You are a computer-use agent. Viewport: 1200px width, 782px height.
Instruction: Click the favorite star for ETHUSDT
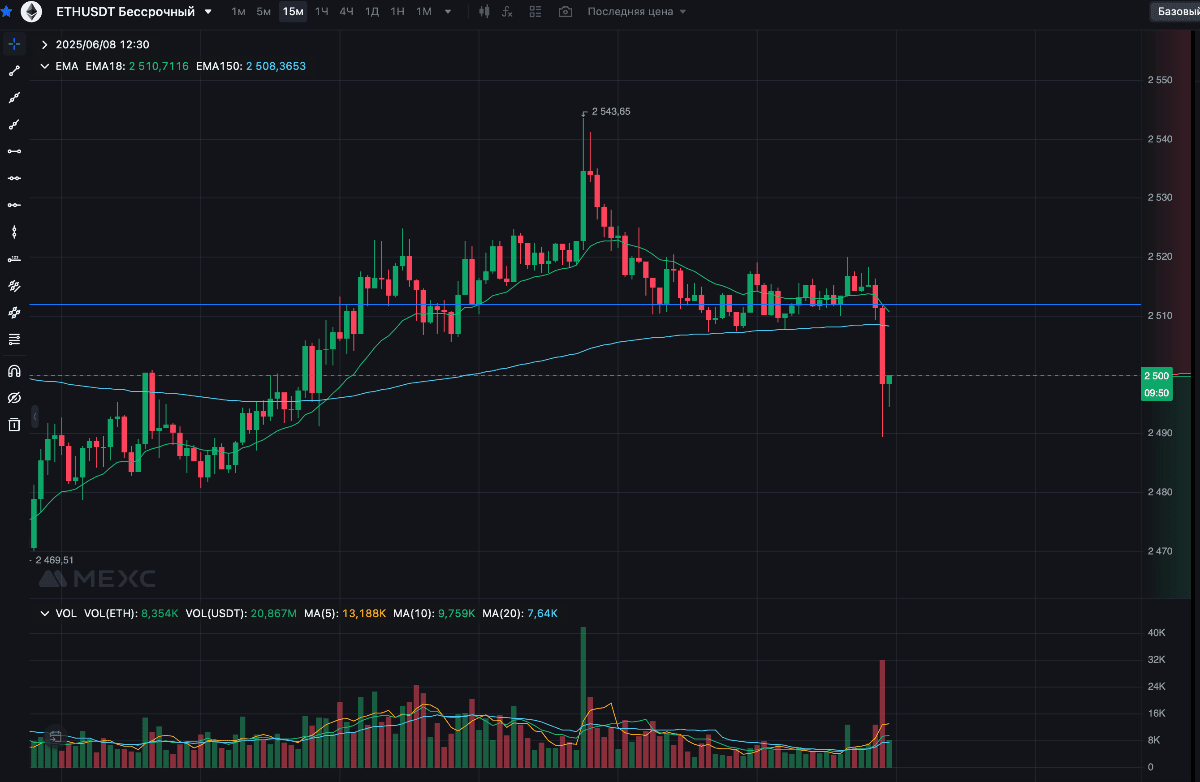pyautogui.click(x=6, y=12)
